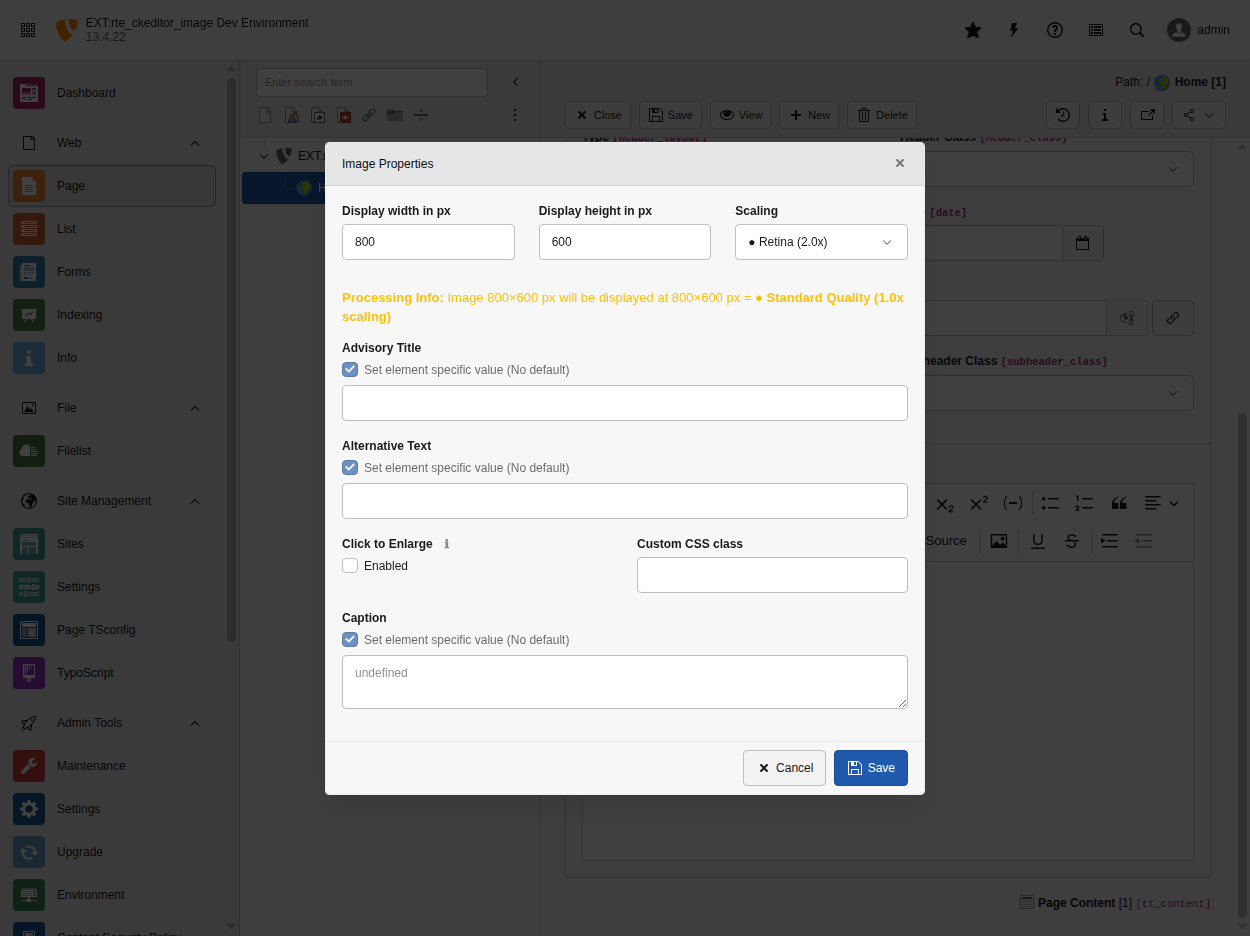
Task: Enable the Click to Enlarge option
Action: [x=350, y=565]
